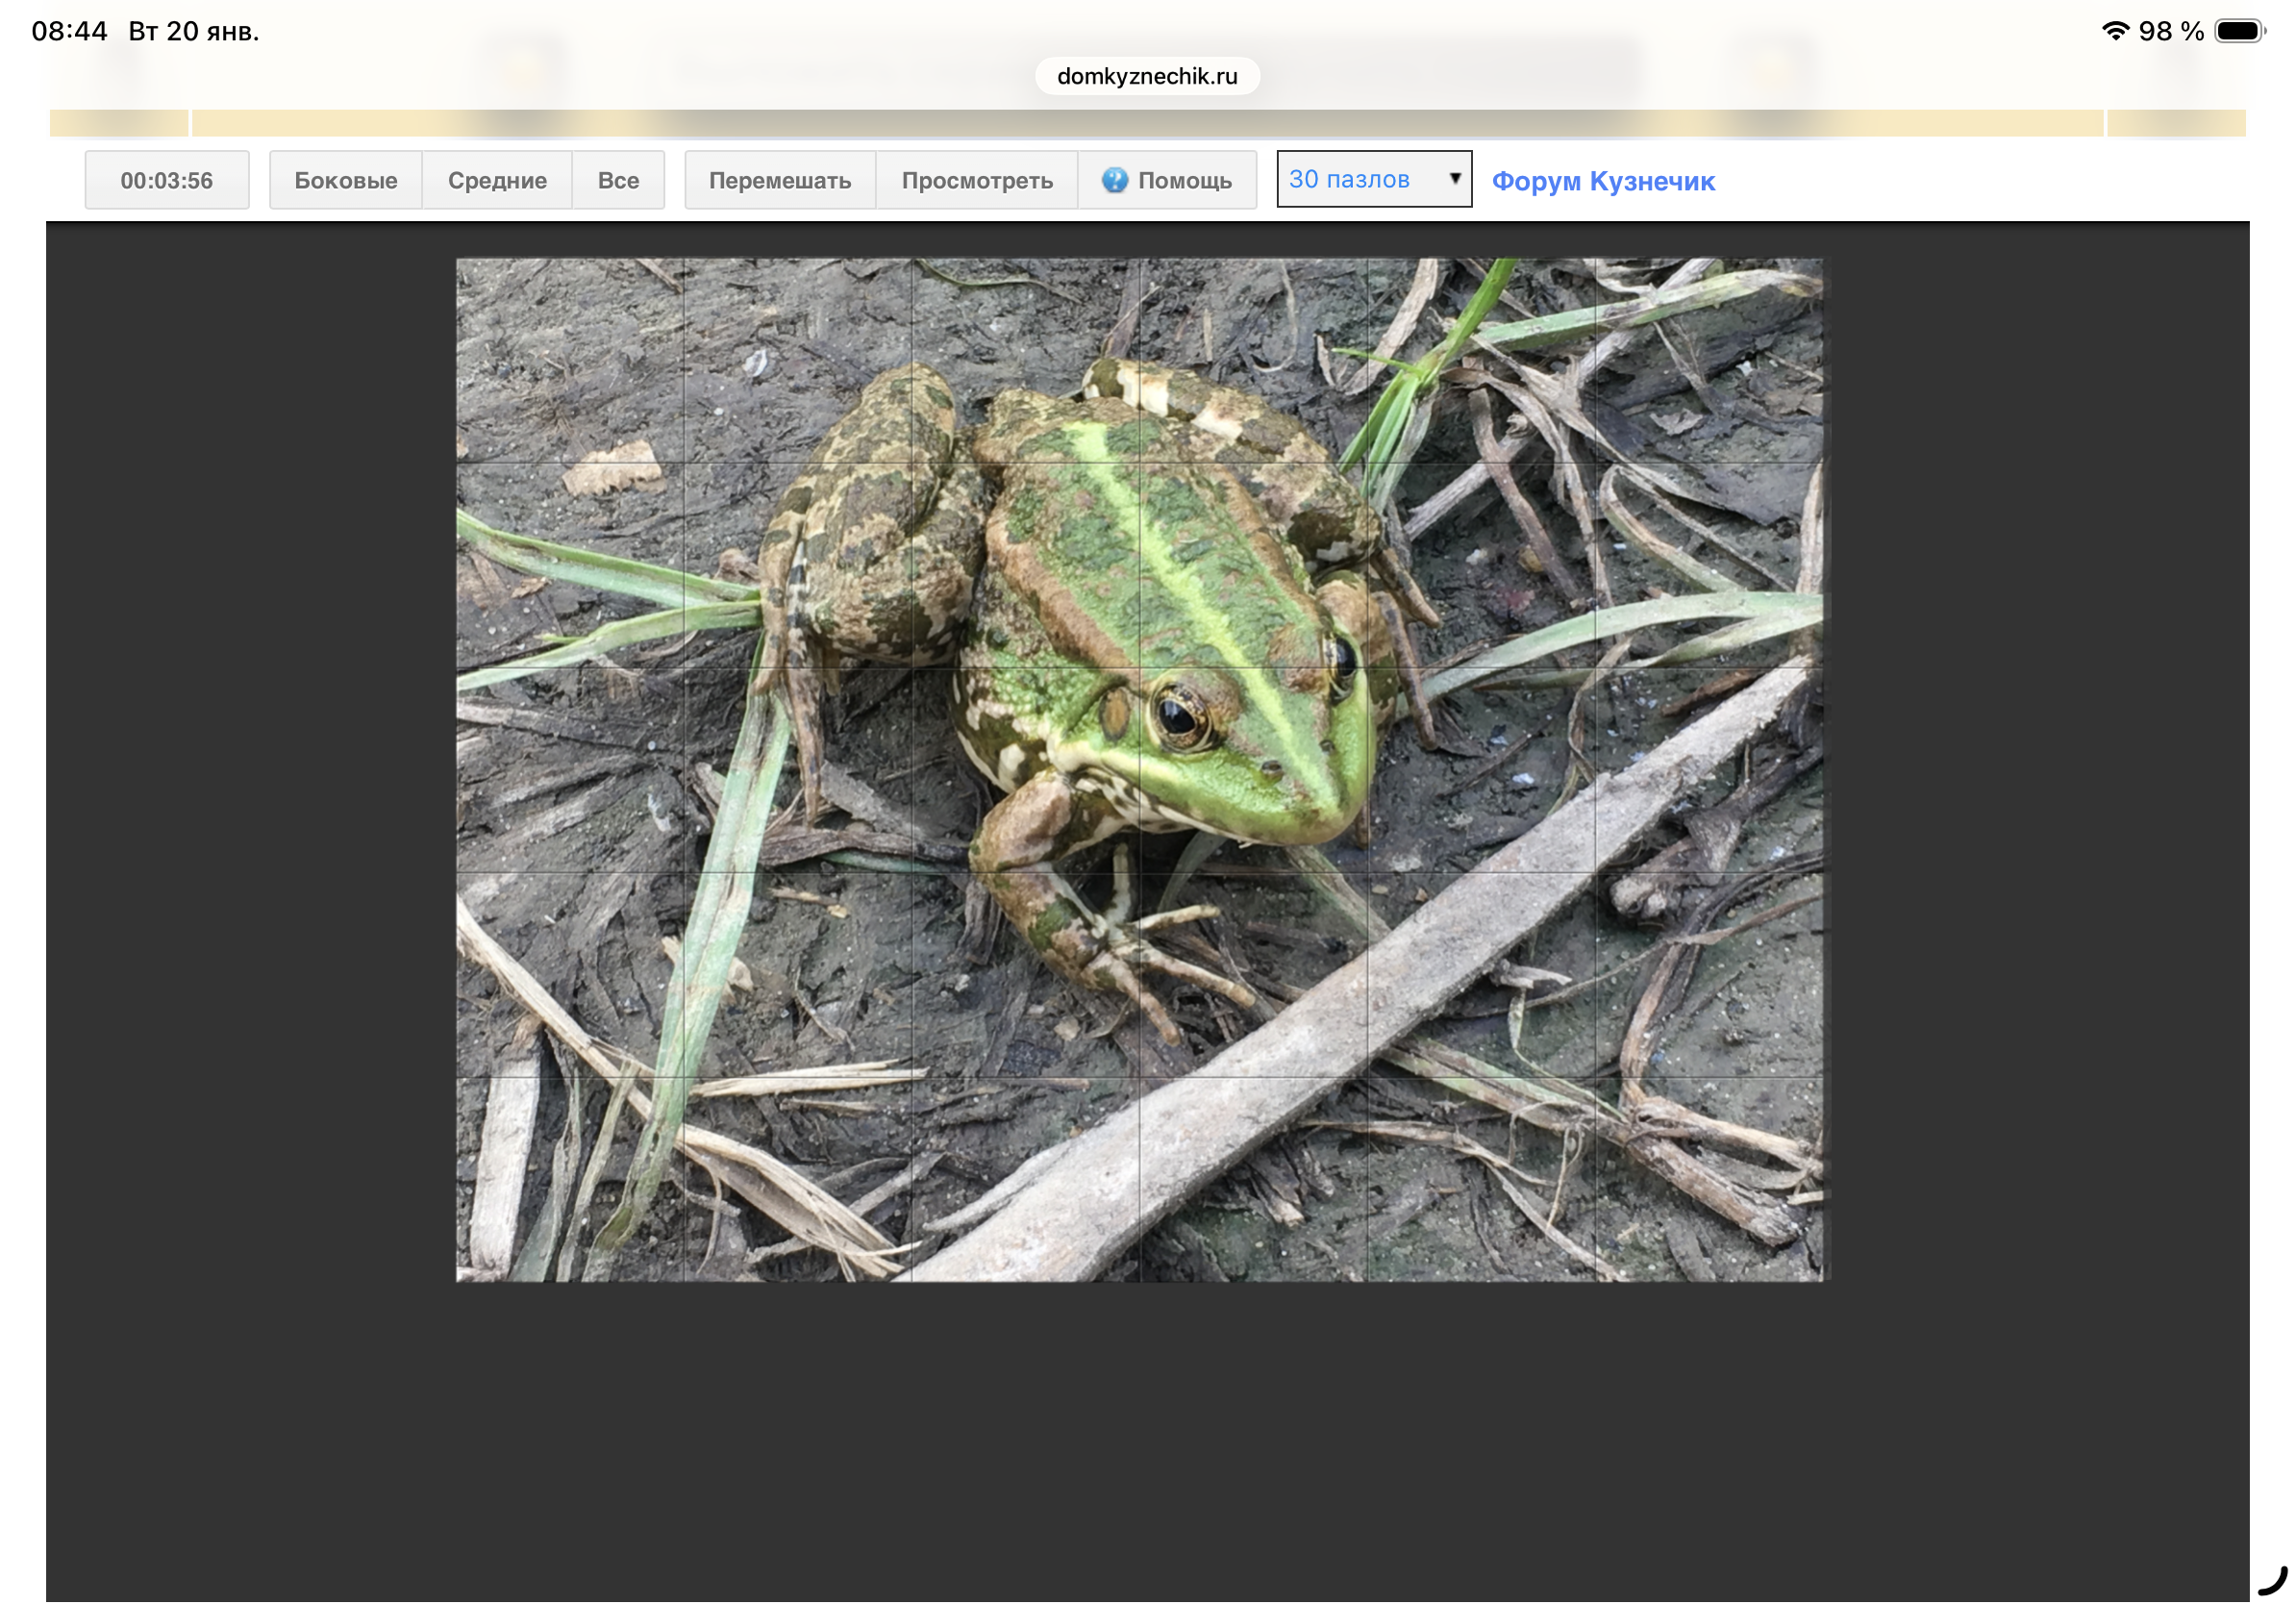Shuffle the puzzle with Перемешать
2296x1604 pixels.
pos(779,180)
